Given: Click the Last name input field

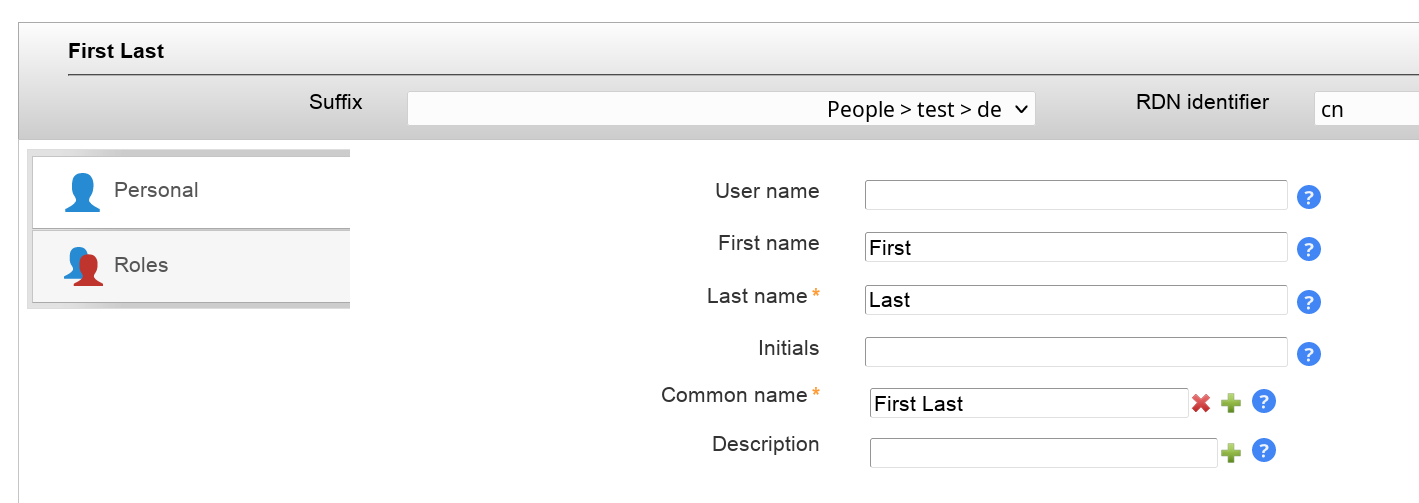Looking at the screenshot, I should (x=1075, y=300).
